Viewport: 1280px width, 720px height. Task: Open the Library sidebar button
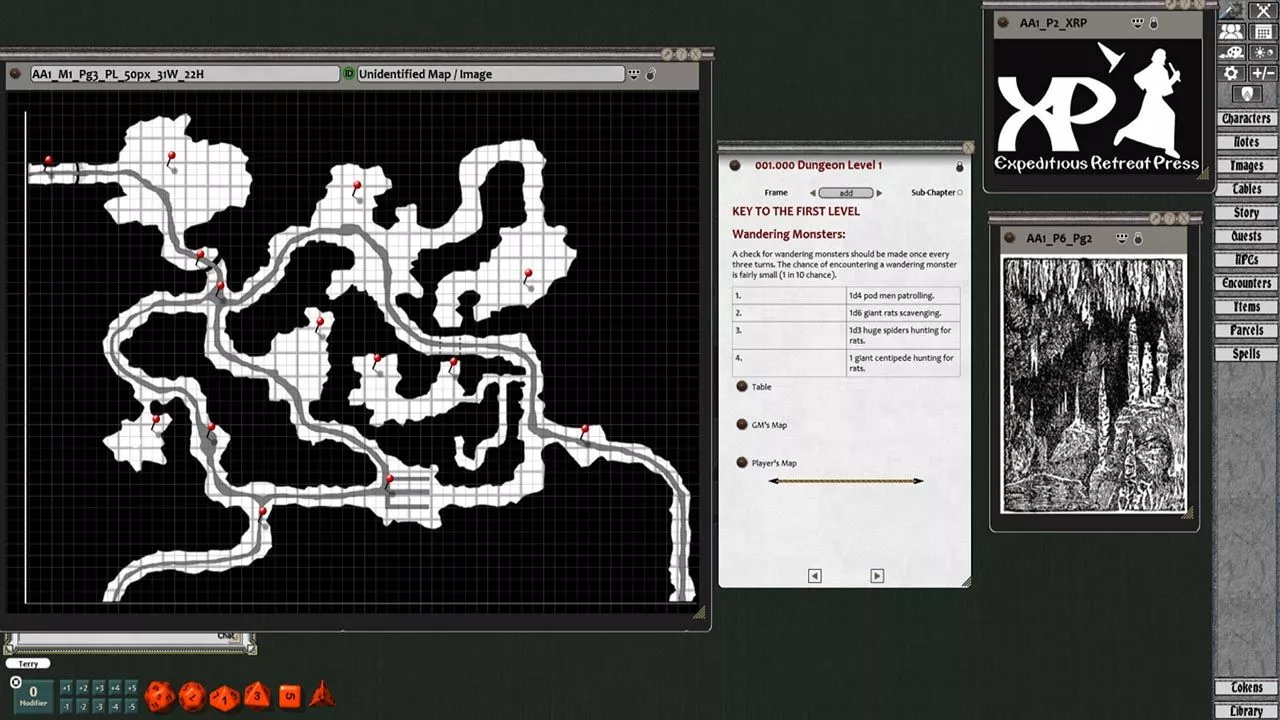tap(1246, 711)
